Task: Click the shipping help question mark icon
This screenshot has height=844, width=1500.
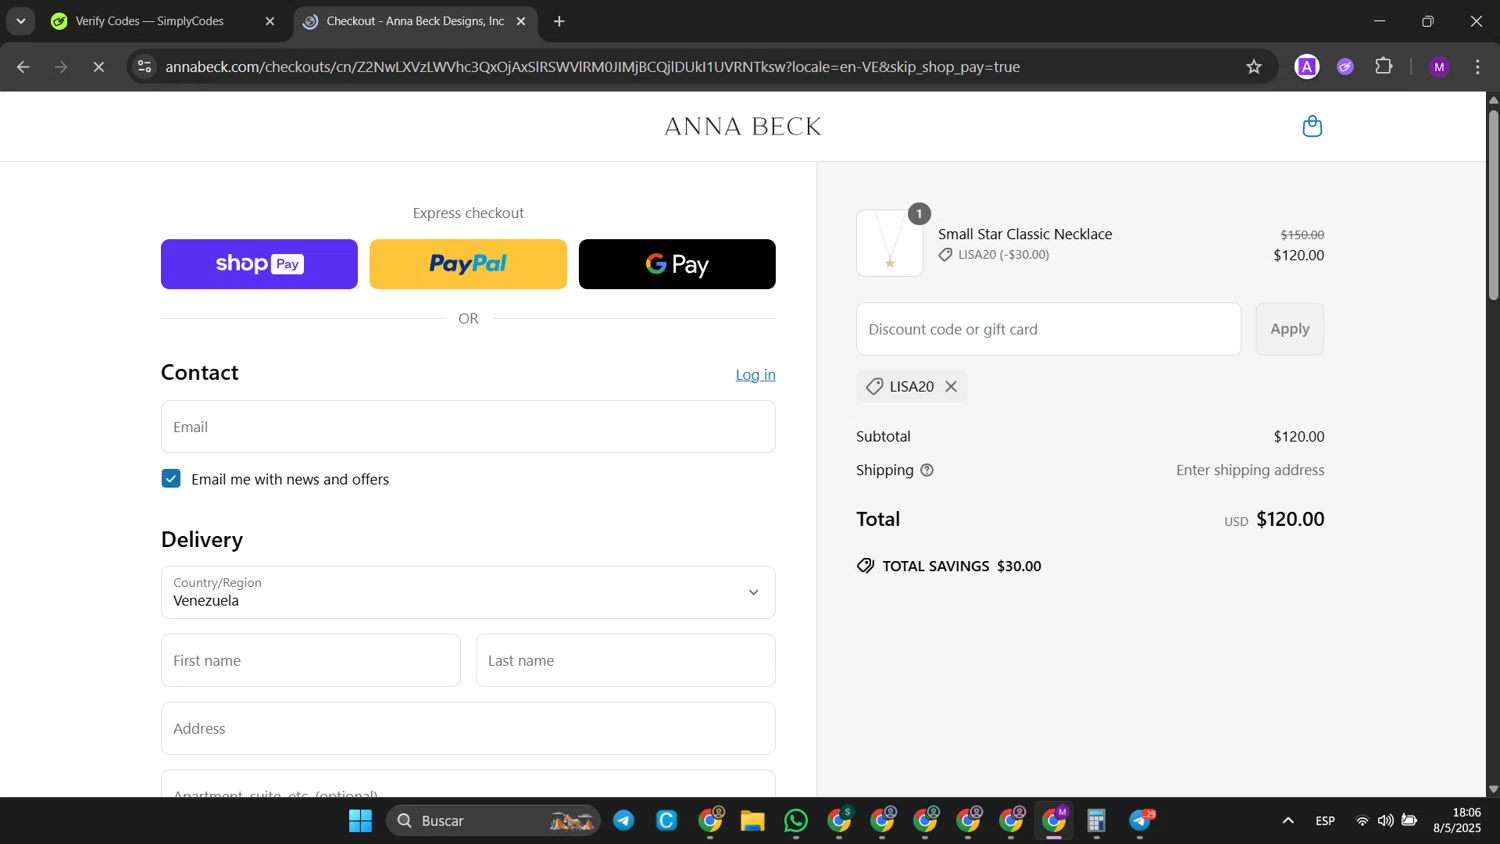Action: click(927, 470)
